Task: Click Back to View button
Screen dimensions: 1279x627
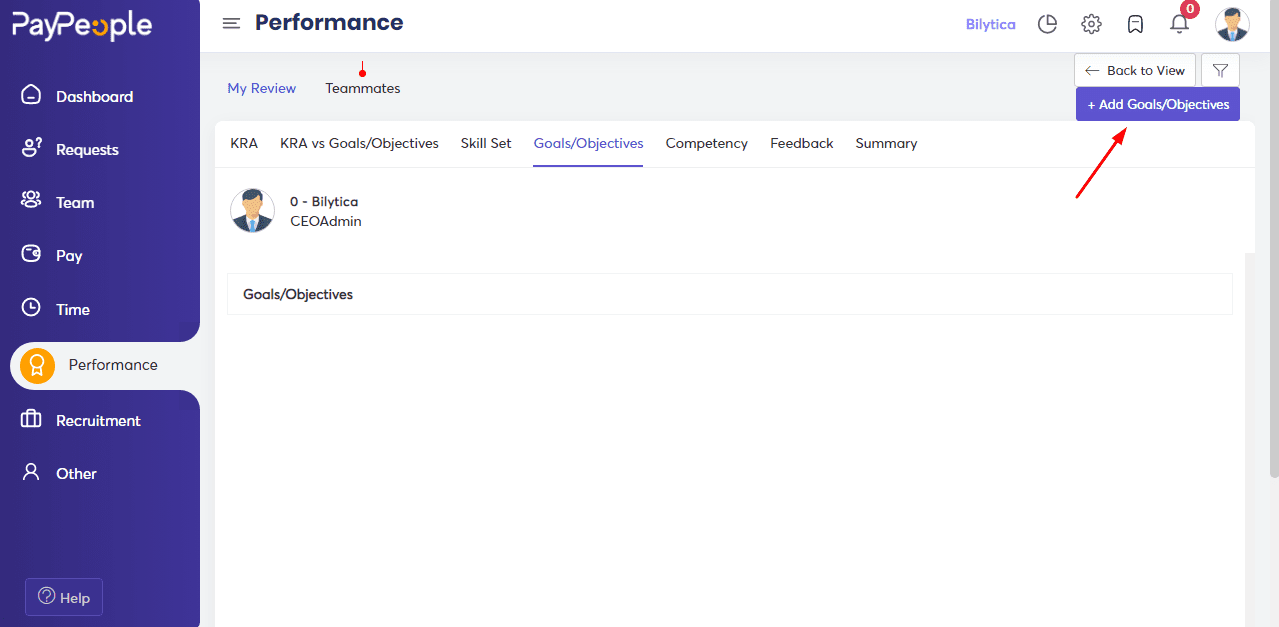Action: 1135,70
